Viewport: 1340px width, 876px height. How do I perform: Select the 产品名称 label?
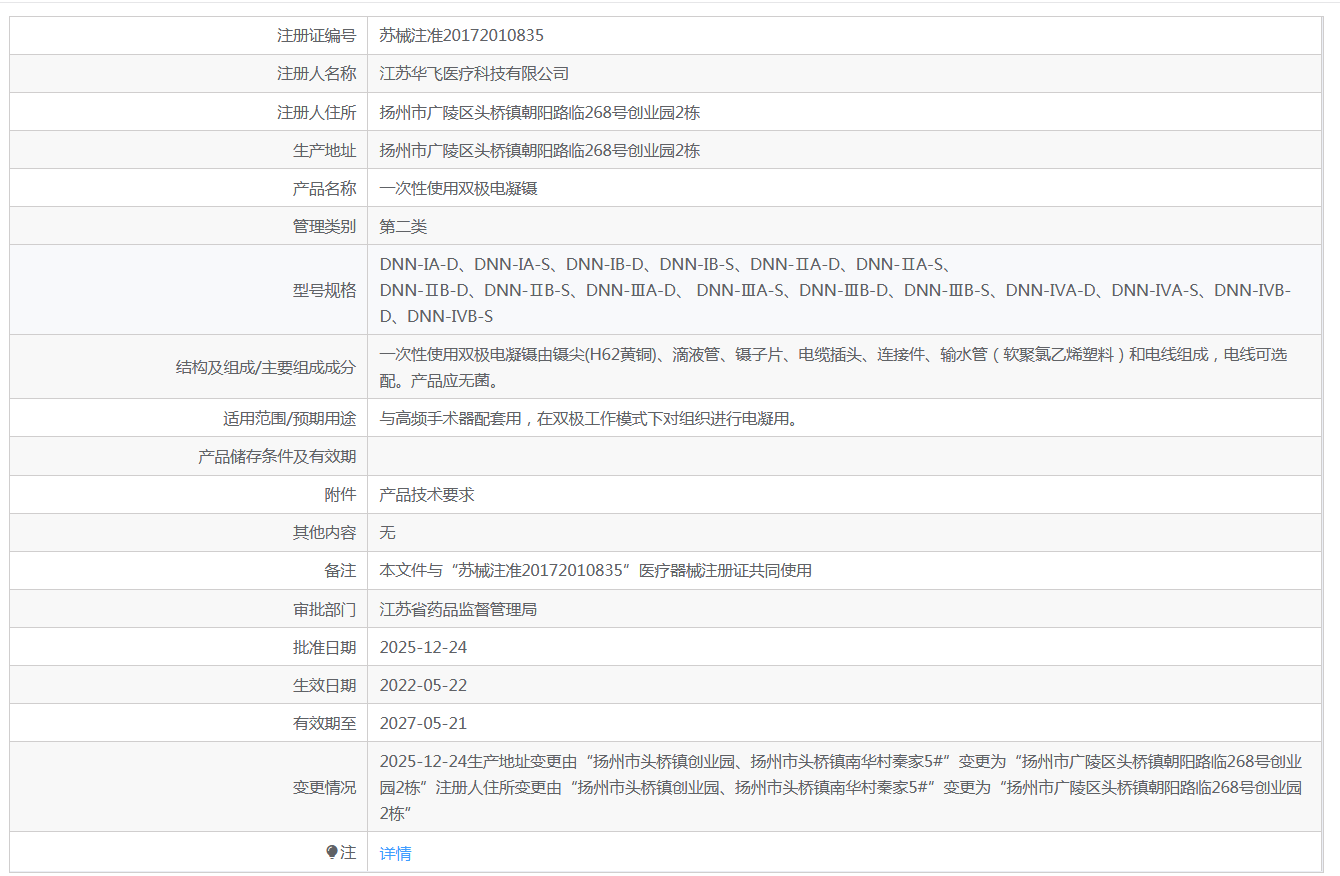pyautogui.click(x=324, y=188)
